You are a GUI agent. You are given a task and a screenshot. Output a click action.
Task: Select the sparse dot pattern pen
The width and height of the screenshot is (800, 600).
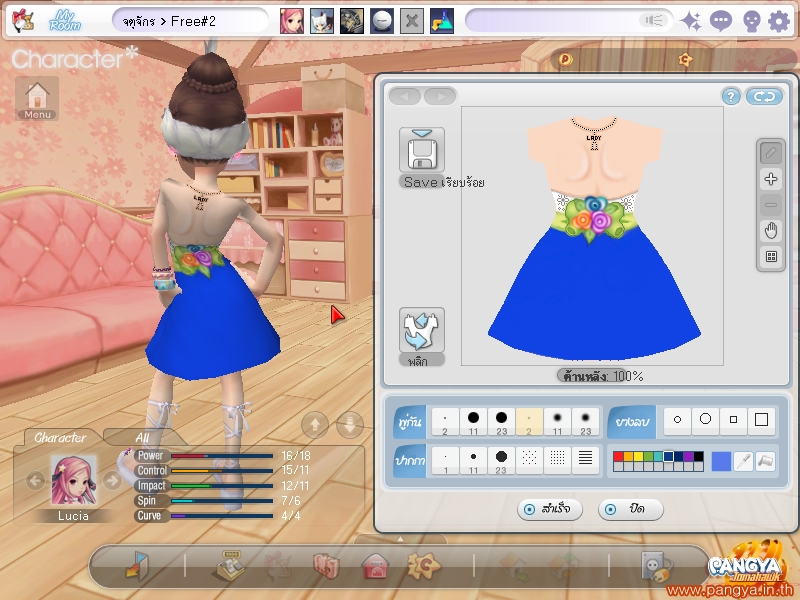[x=529, y=461]
